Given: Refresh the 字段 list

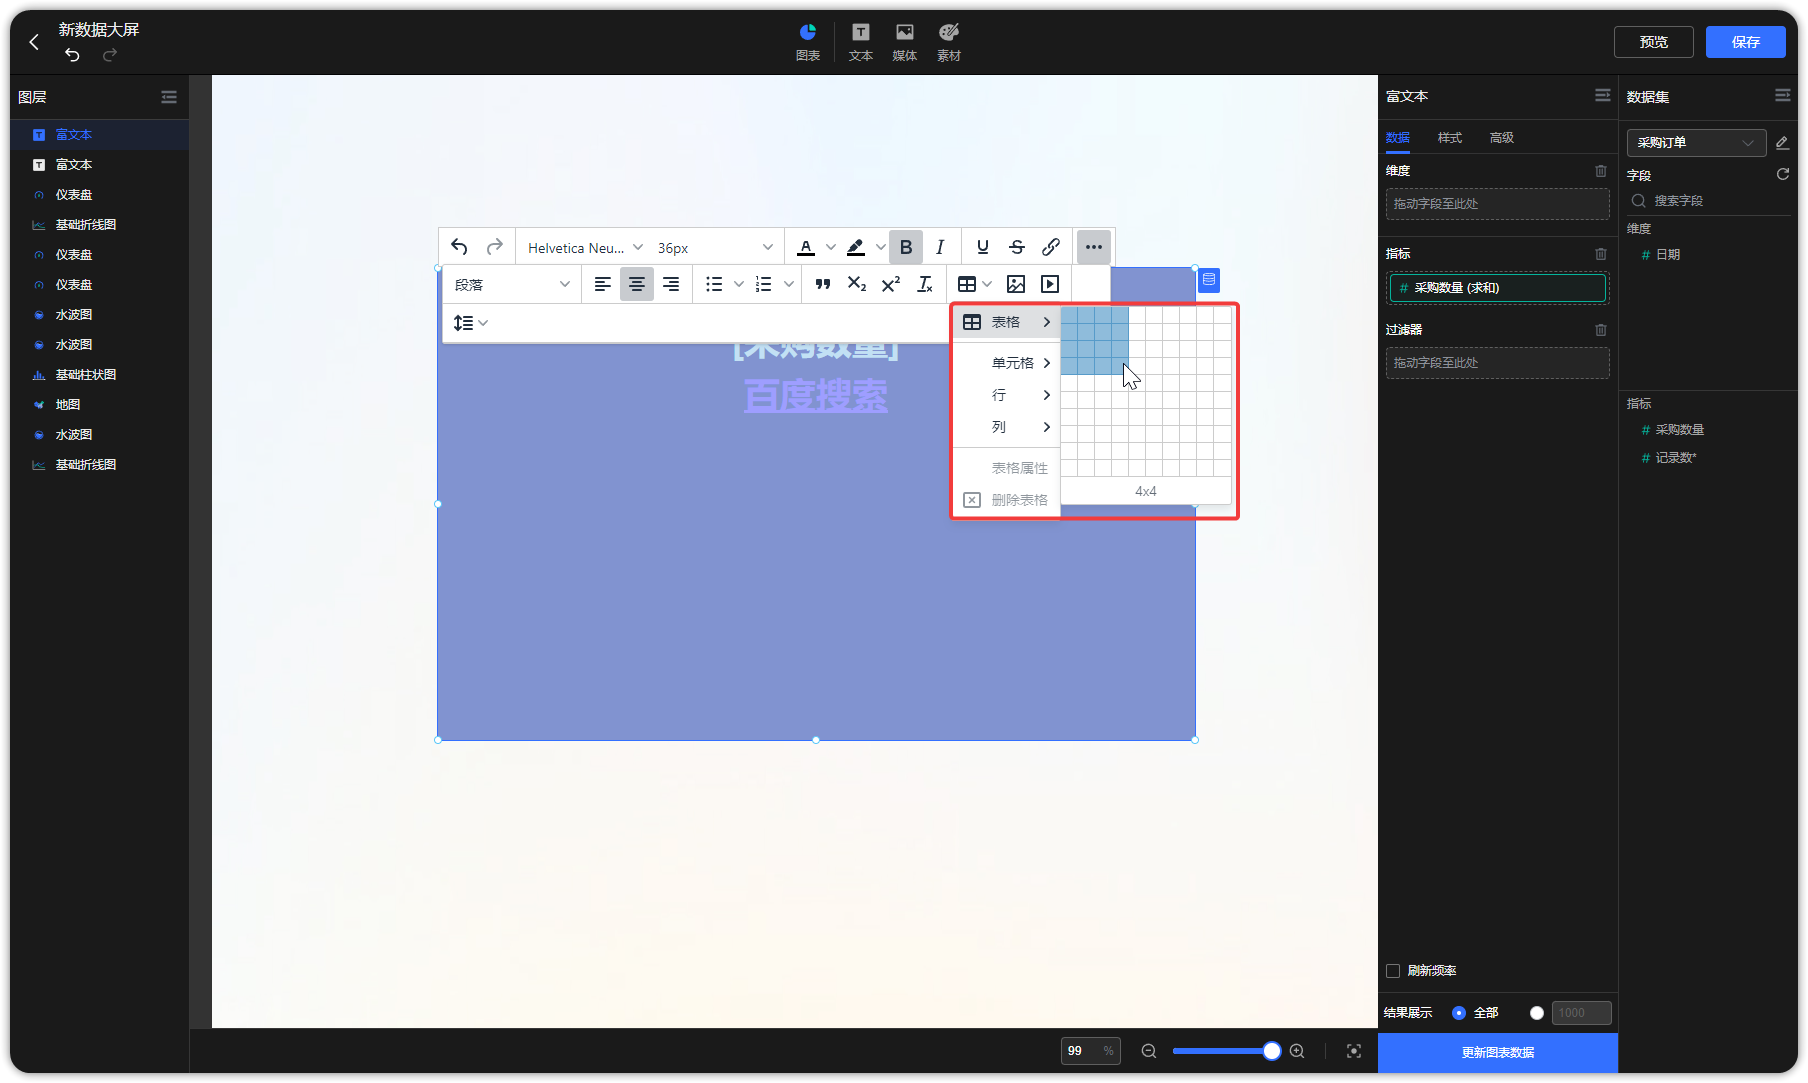Looking at the screenshot, I should (x=1783, y=174).
